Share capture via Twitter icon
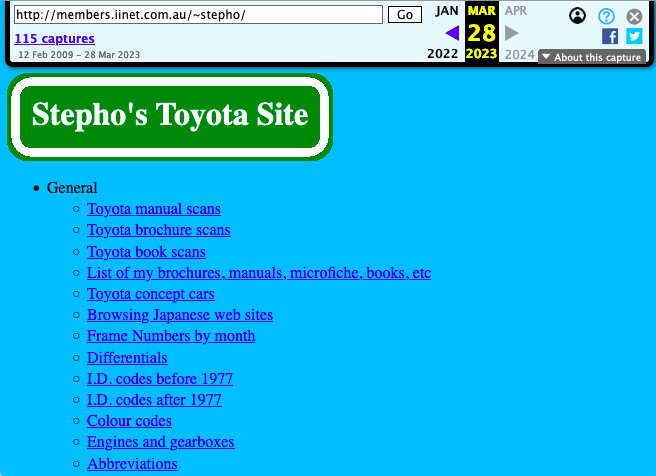Viewport: 656px width, 476px height. tap(634, 36)
